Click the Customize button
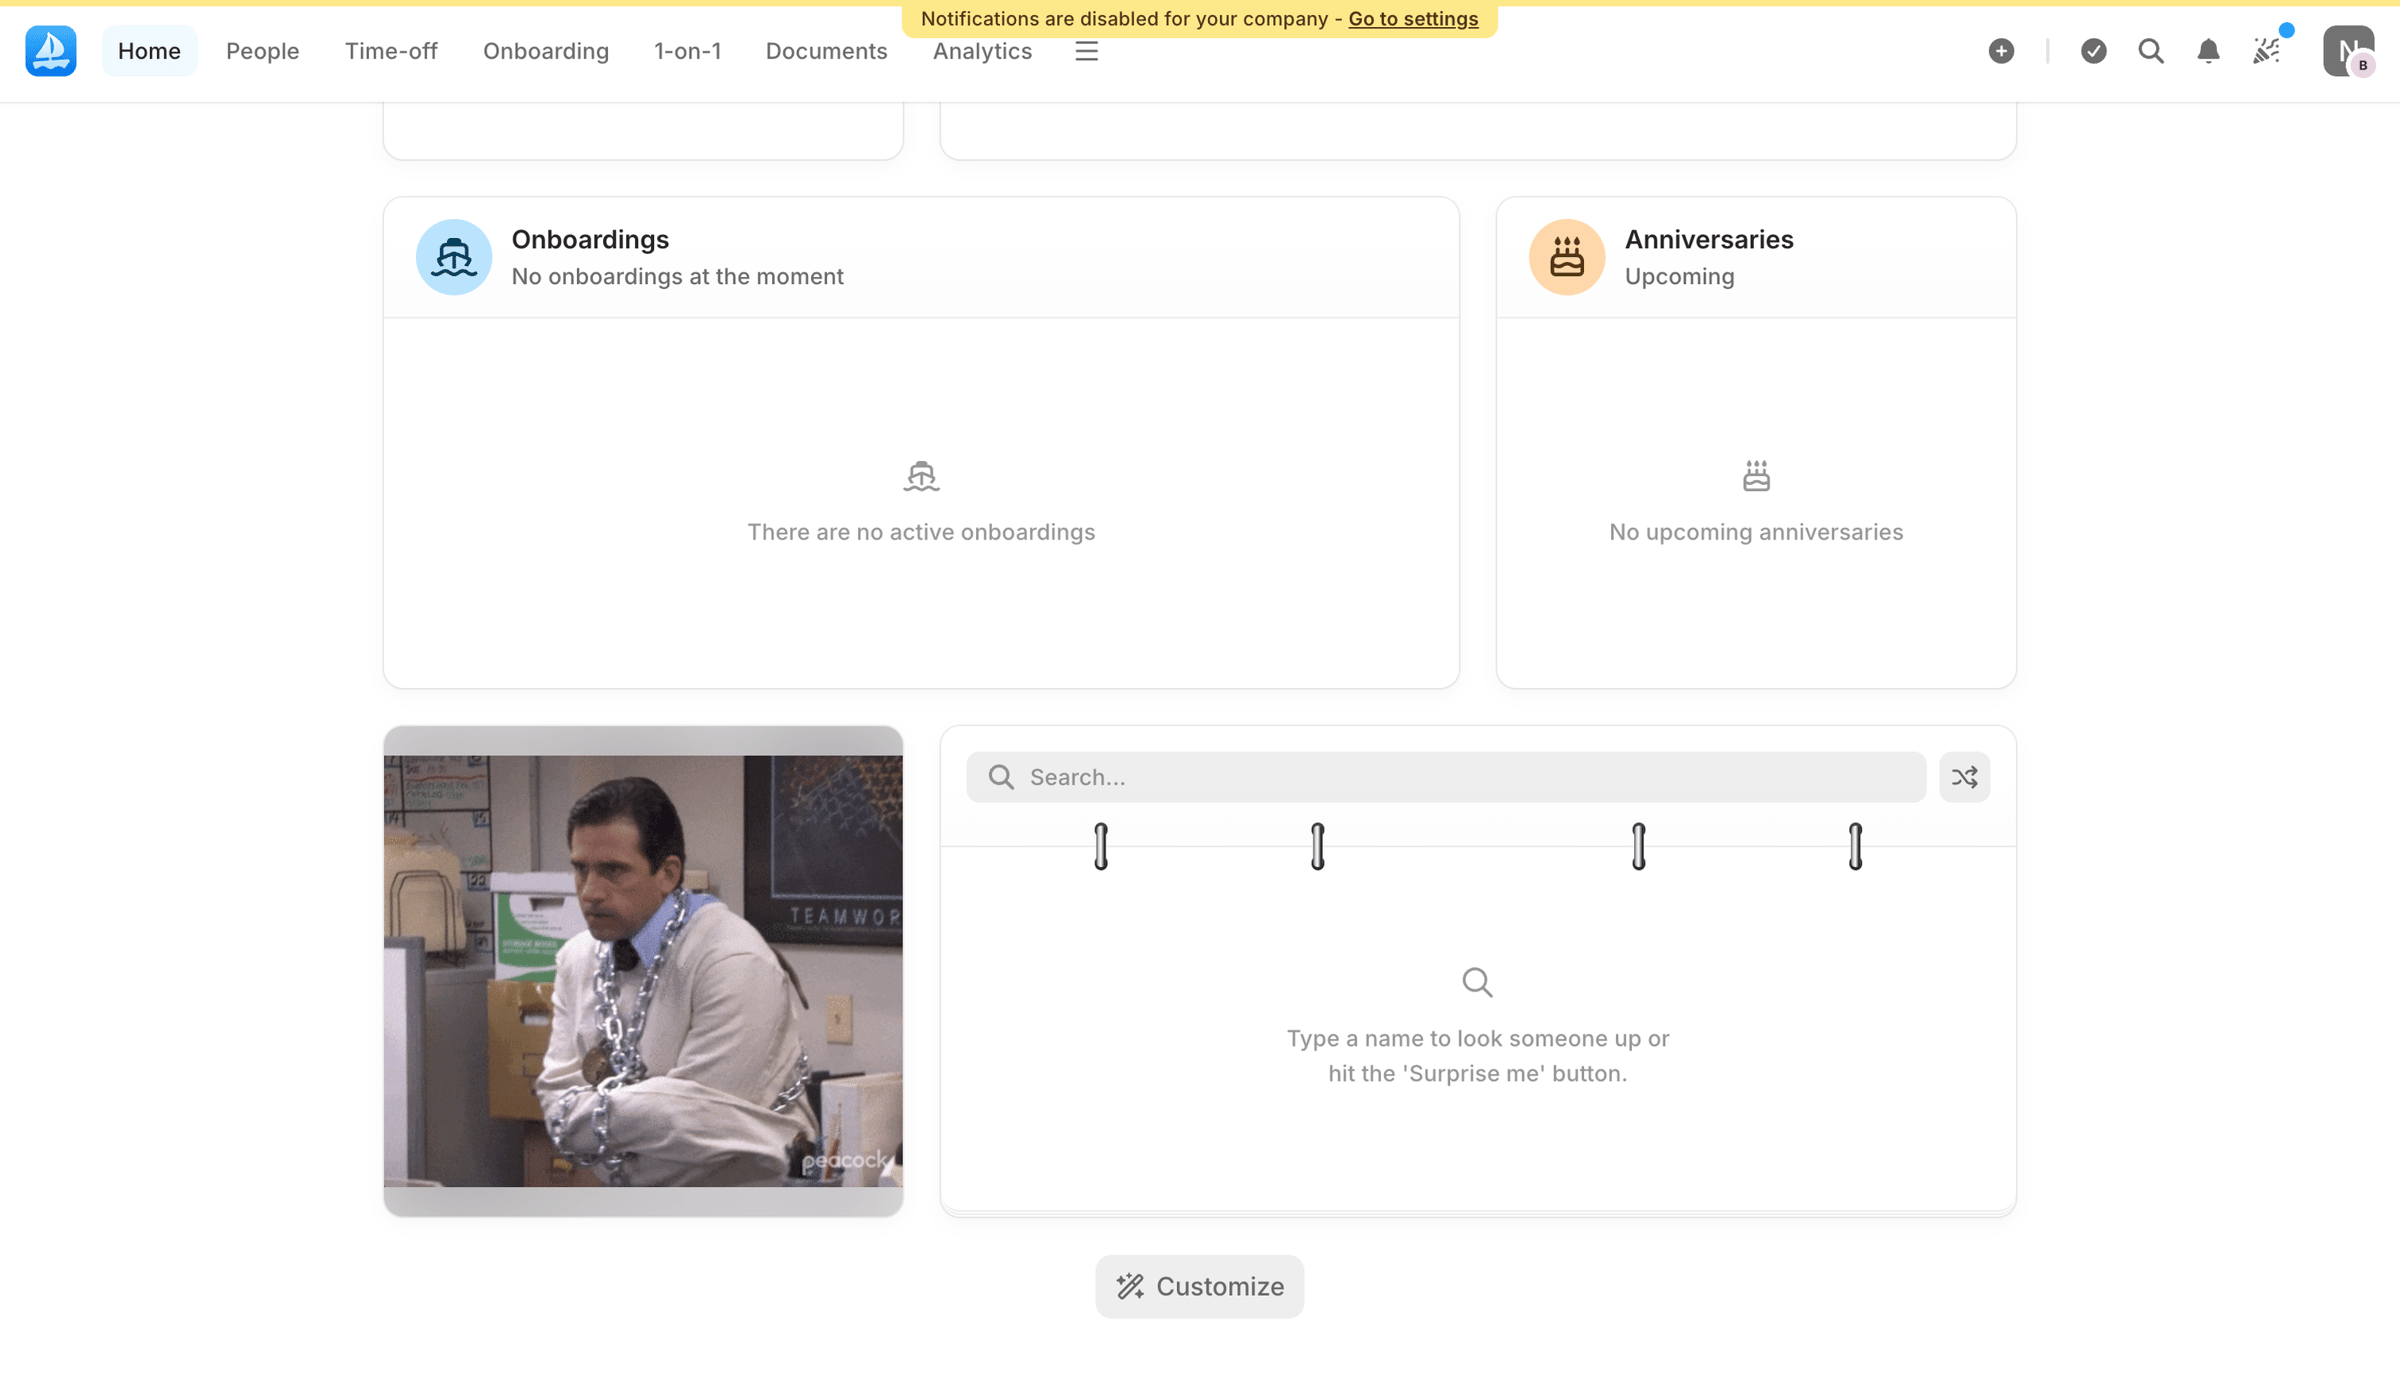This screenshot has width=2400, height=1395. 1199,1286
